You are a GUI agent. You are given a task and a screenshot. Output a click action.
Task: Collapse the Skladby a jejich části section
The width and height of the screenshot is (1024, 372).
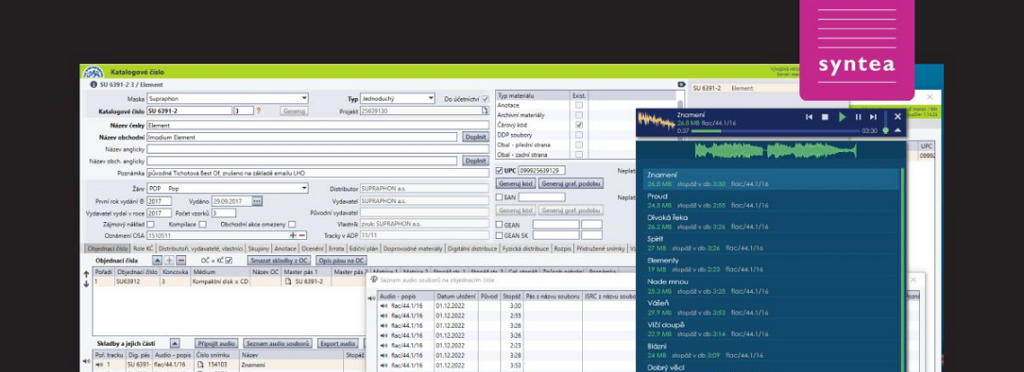click(174, 343)
